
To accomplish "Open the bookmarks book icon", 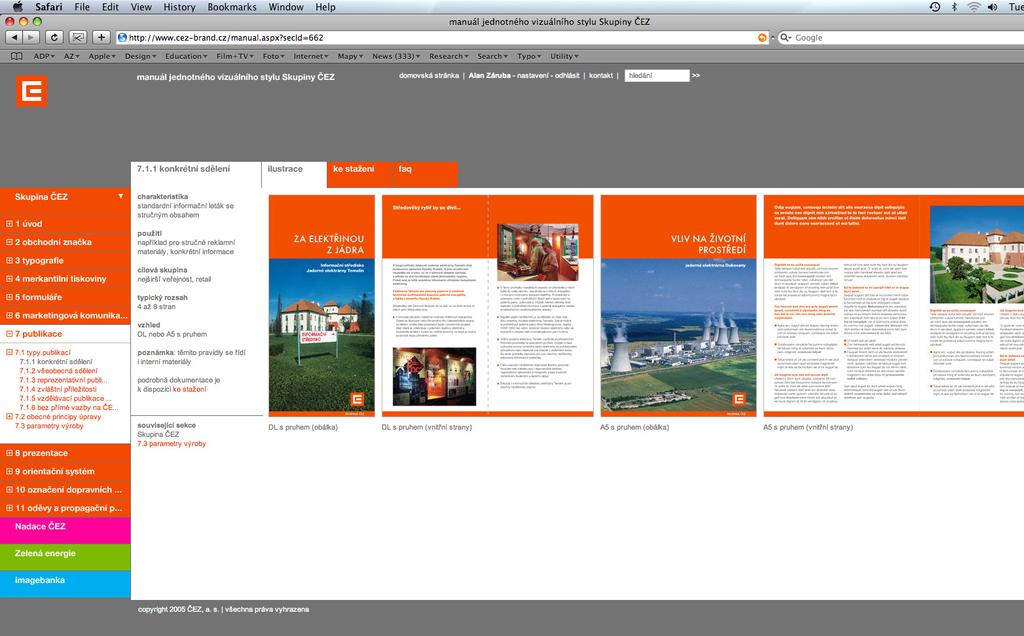I will (x=16, y=56).
